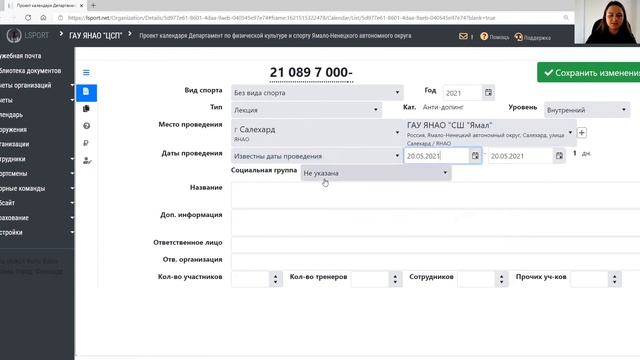Screen dimensions: 640x360
Task: Click the event code 21 089 7 000-
Action: [311, 72]
